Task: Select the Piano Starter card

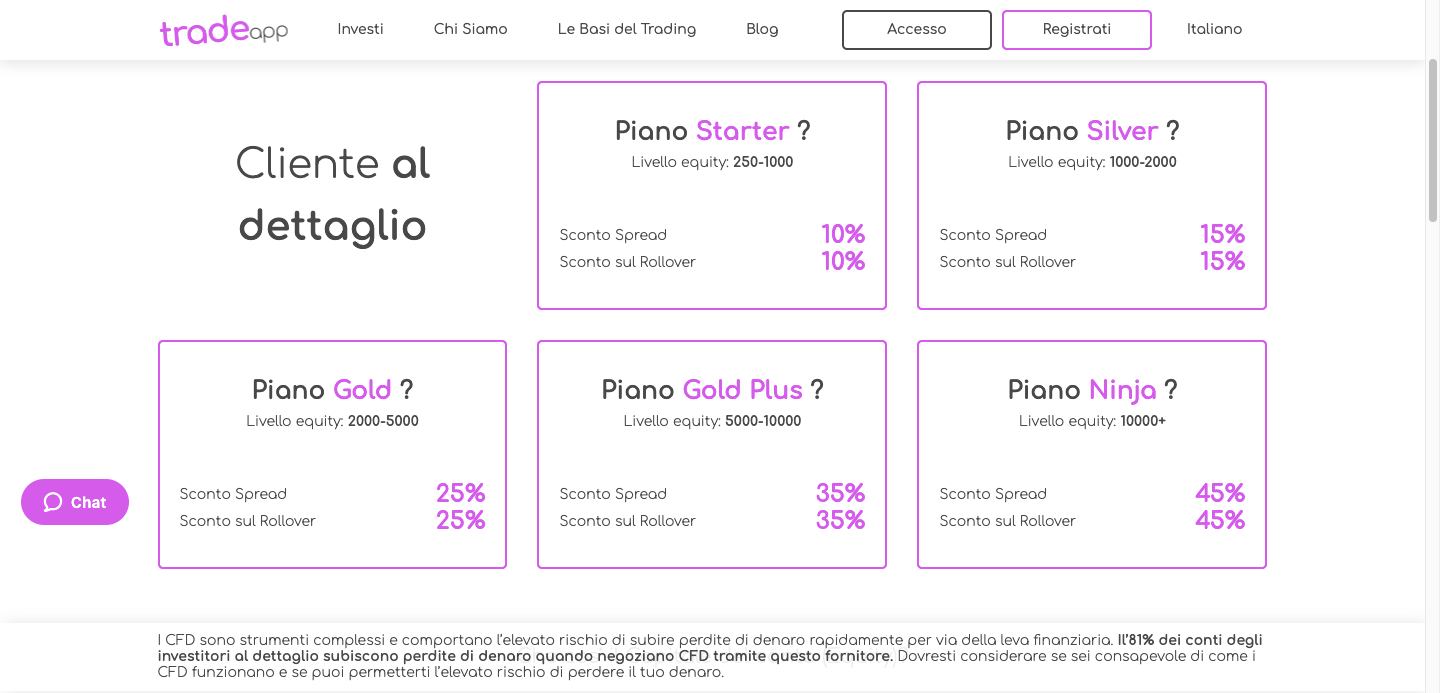Action: 712,195
